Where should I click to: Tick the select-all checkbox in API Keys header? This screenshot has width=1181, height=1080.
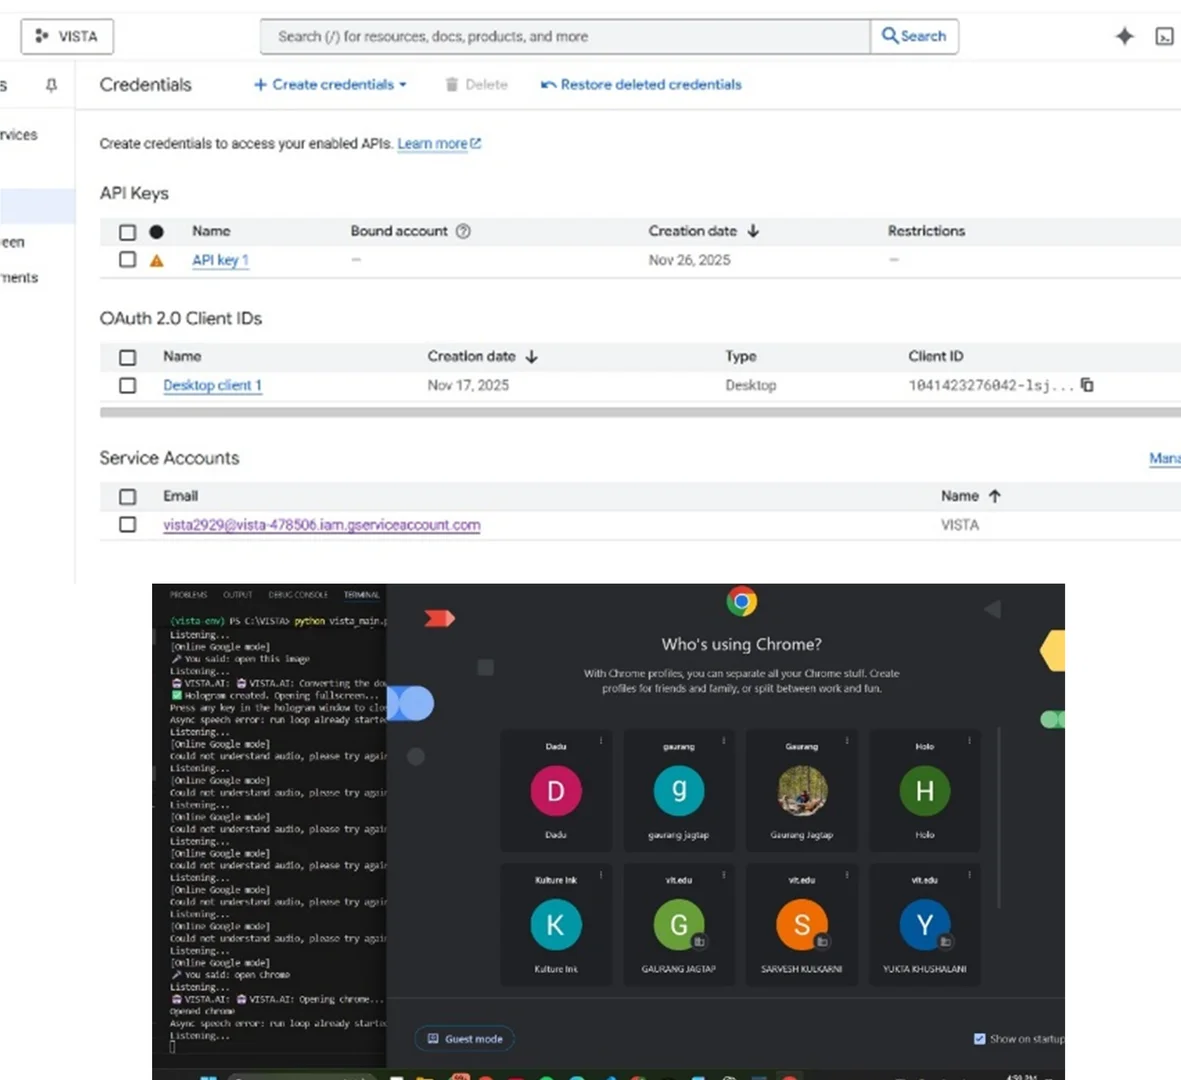click(127, 232)
